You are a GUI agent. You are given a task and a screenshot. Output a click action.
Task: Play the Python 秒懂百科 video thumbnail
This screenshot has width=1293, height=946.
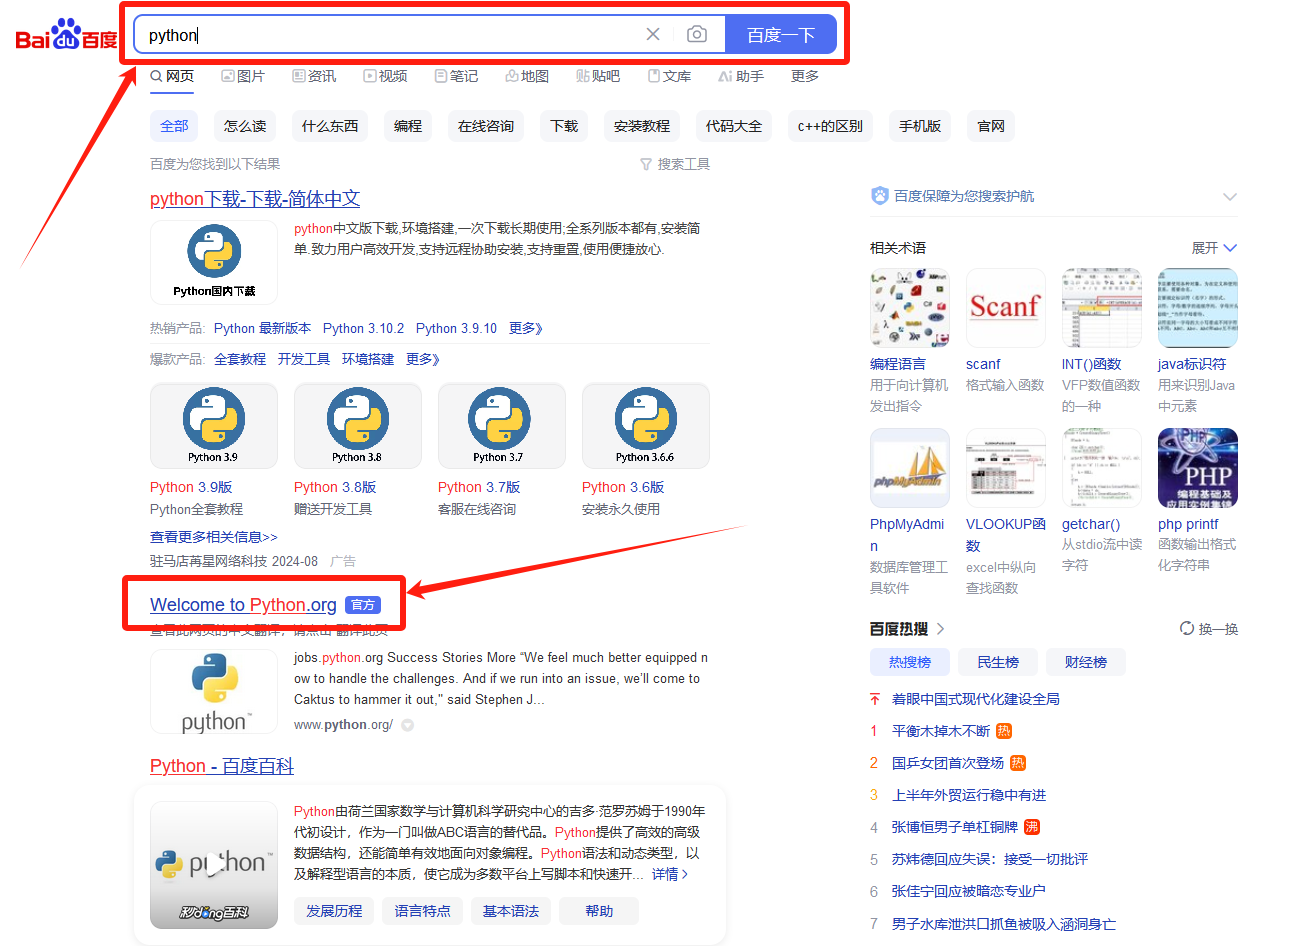point(214,865)
